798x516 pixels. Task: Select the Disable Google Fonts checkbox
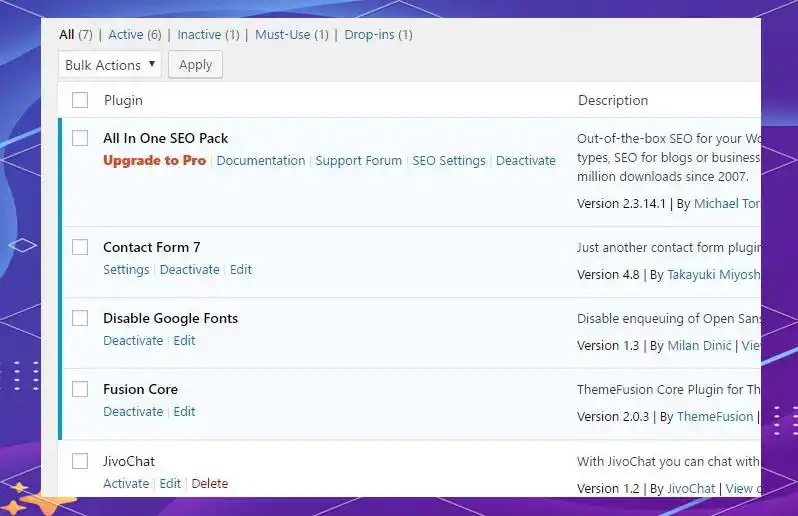[x=80, y=318]
